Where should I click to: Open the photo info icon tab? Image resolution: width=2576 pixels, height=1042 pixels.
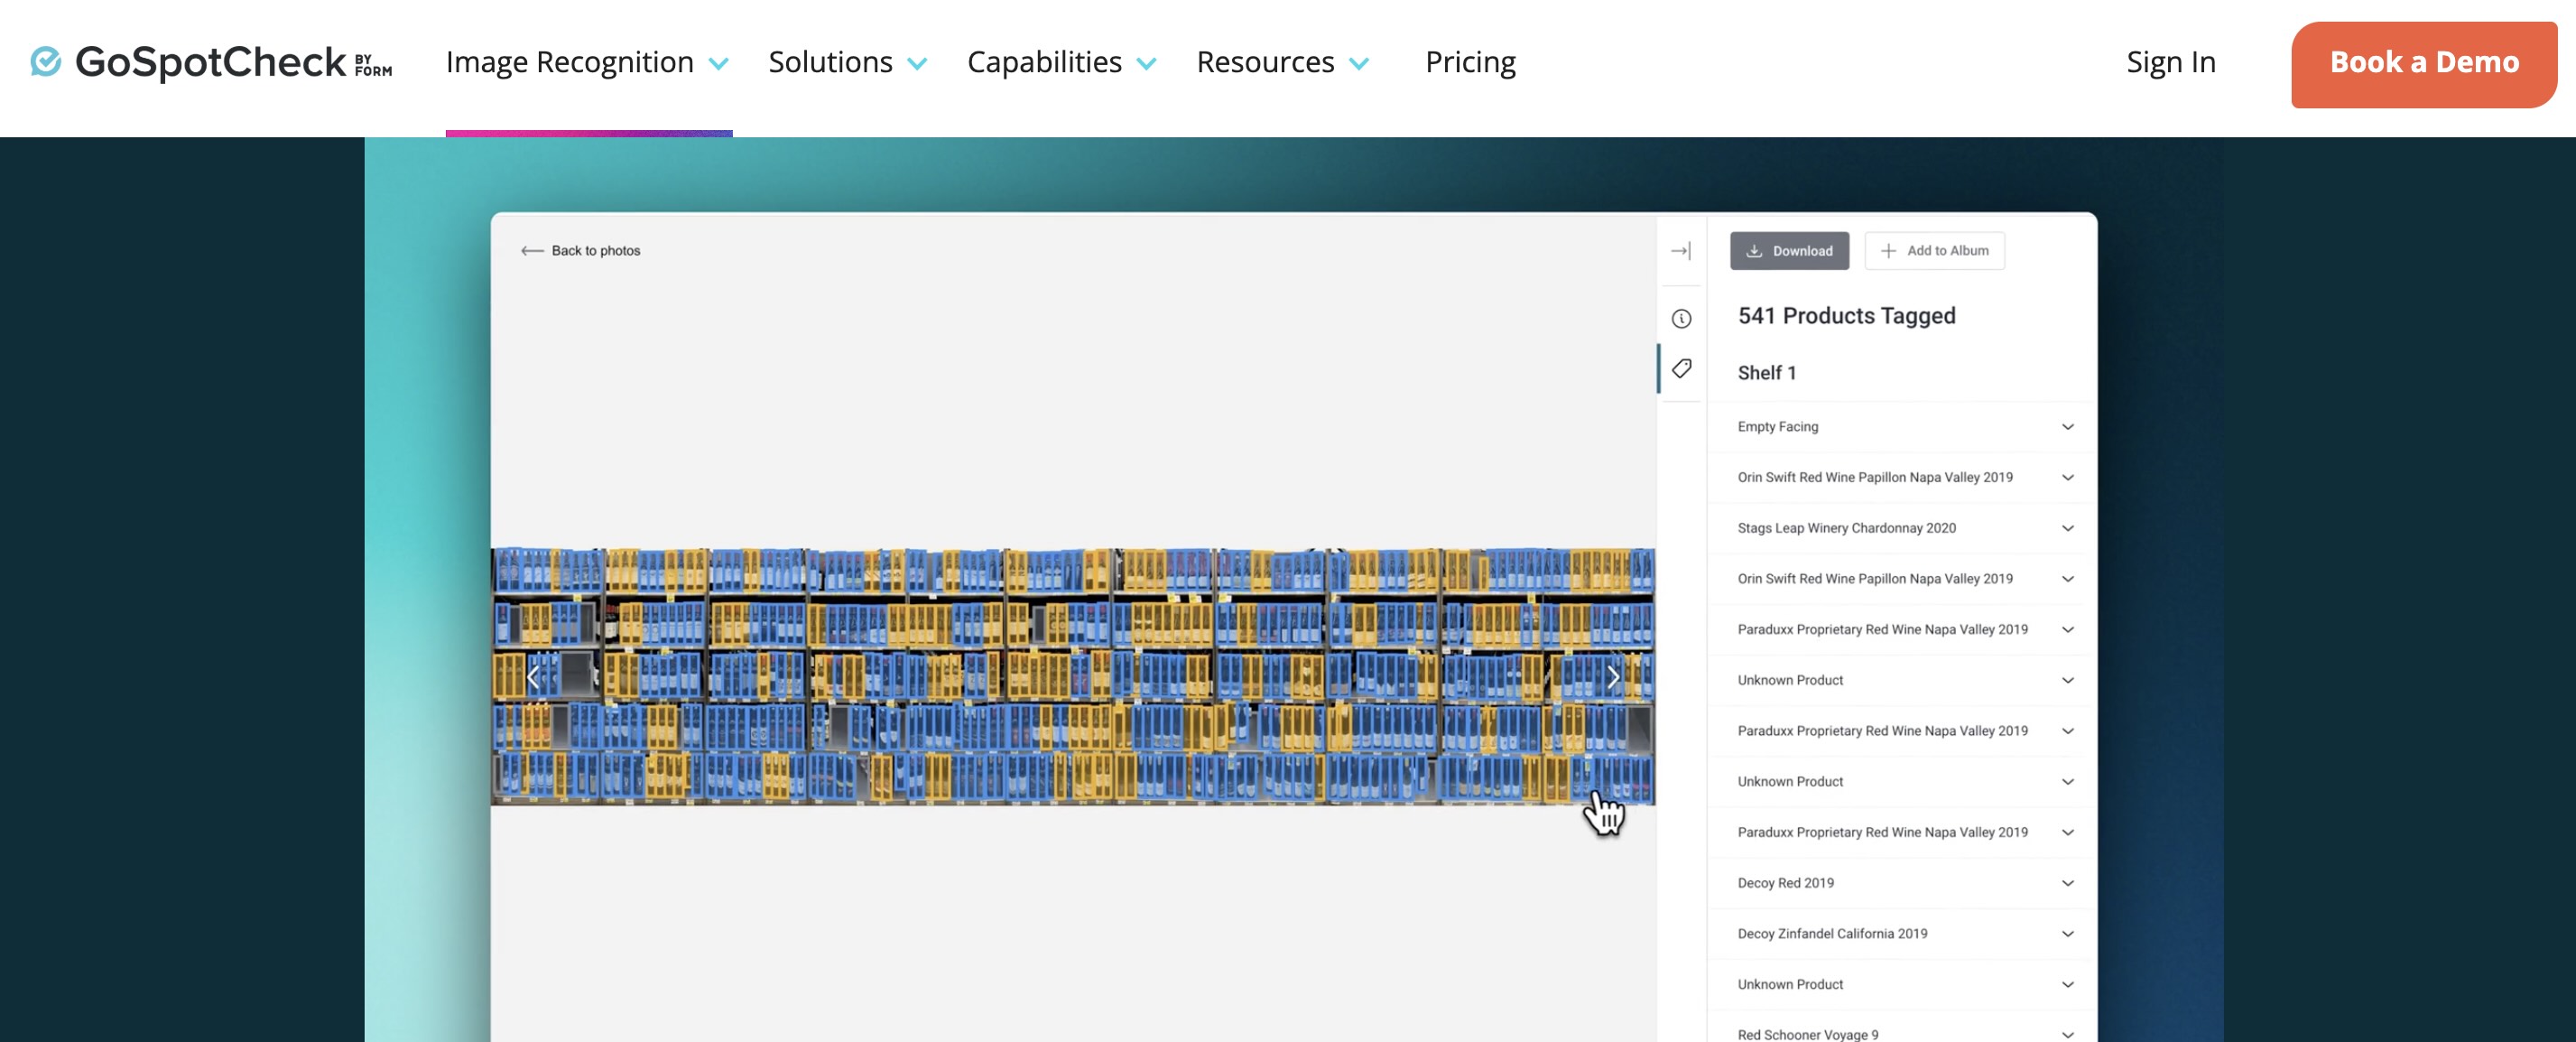coord(1681,318)
